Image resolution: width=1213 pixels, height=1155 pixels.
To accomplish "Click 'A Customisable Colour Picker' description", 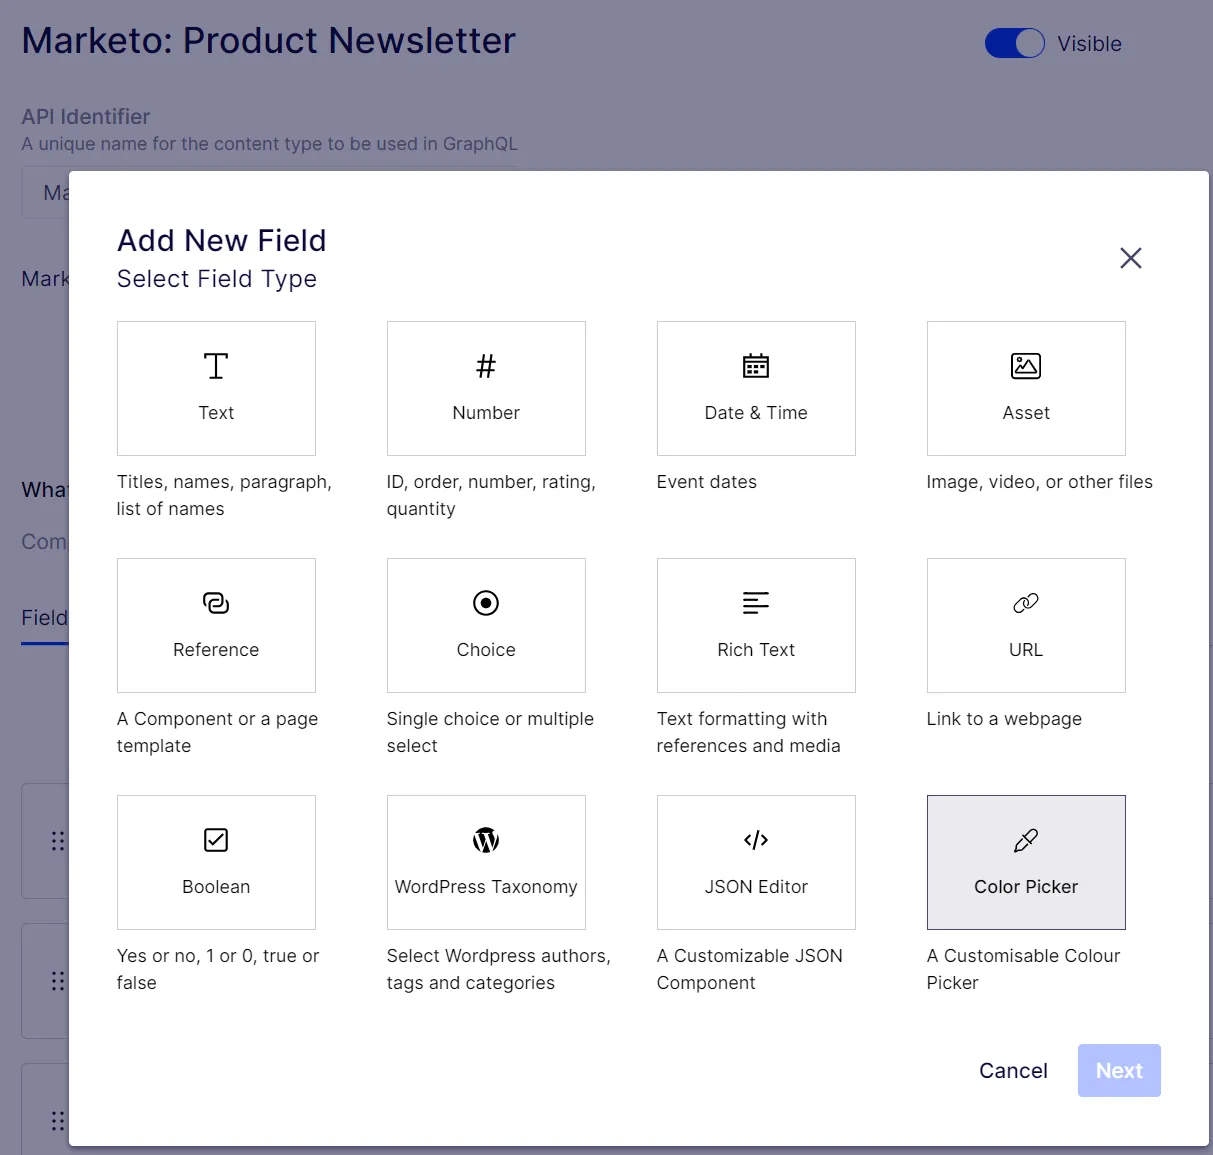I will click(x=1023, y=969).
